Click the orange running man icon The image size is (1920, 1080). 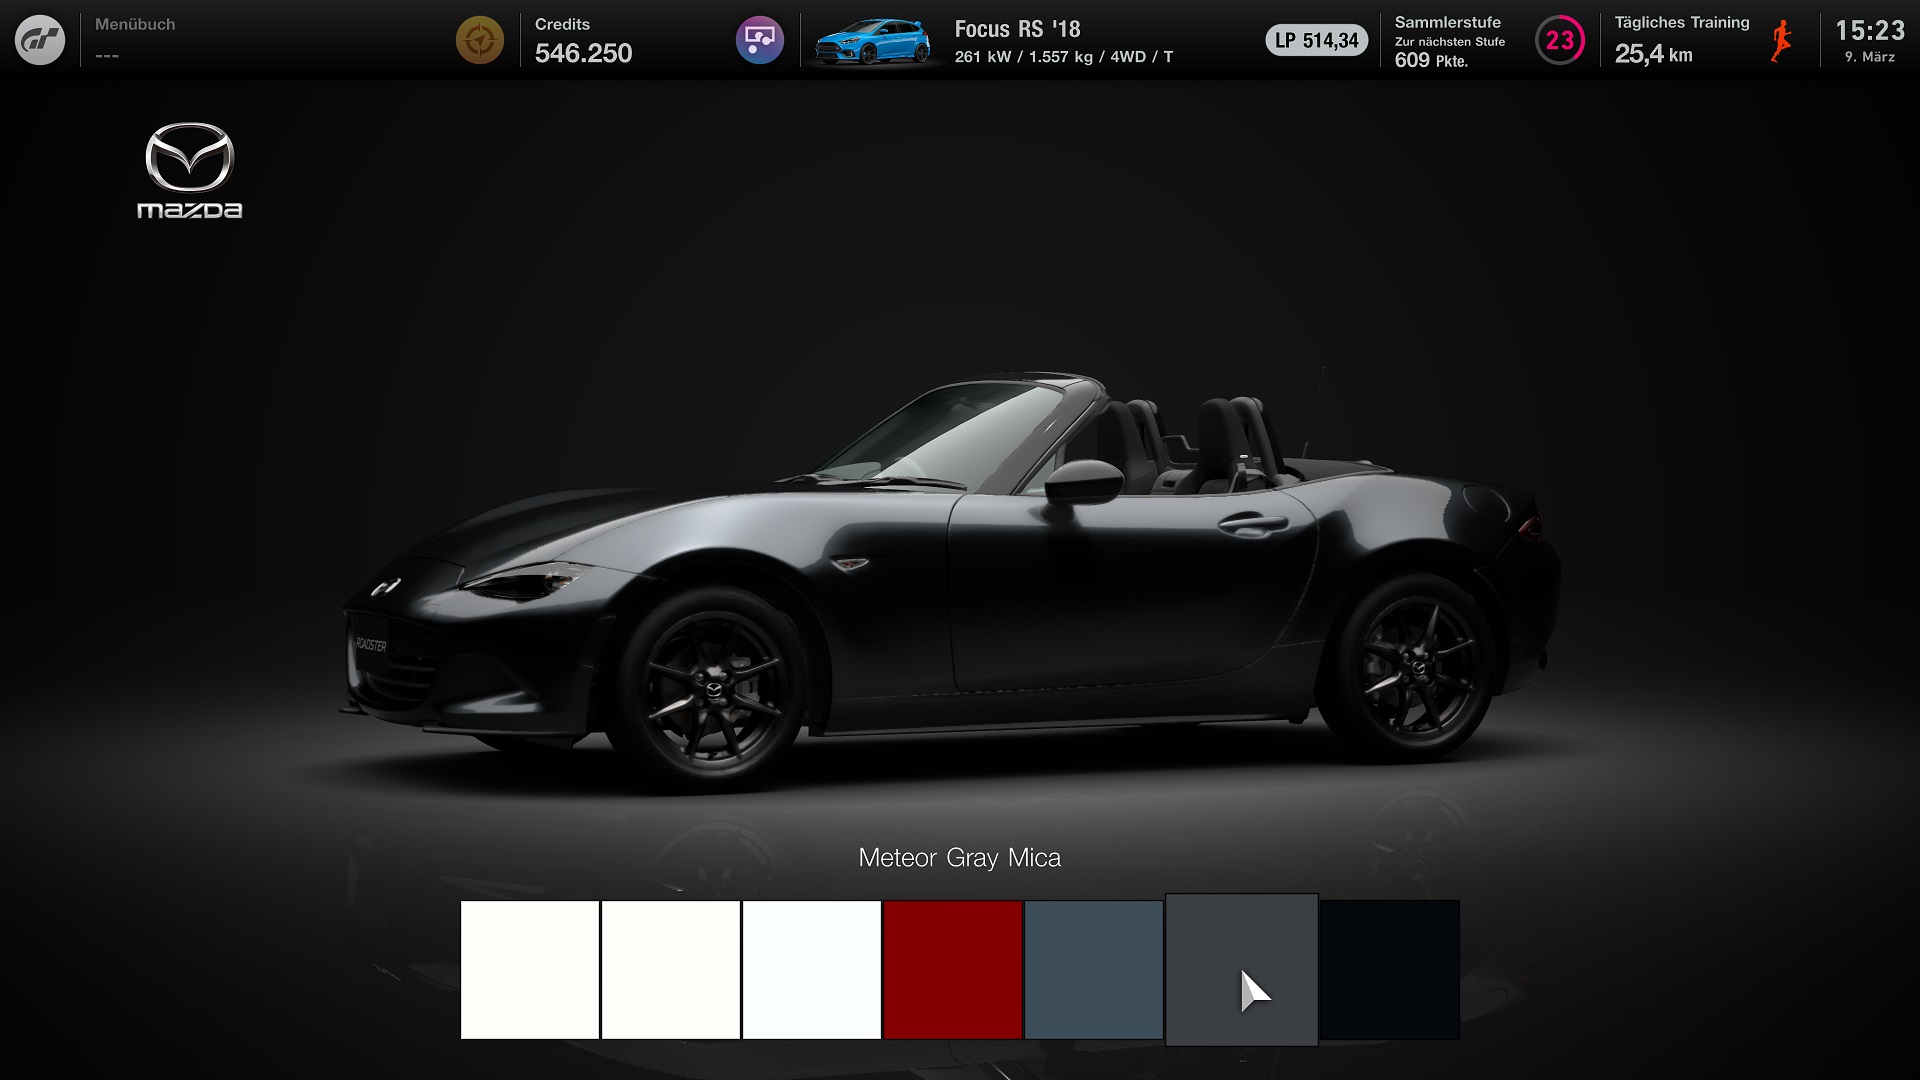1781,40
